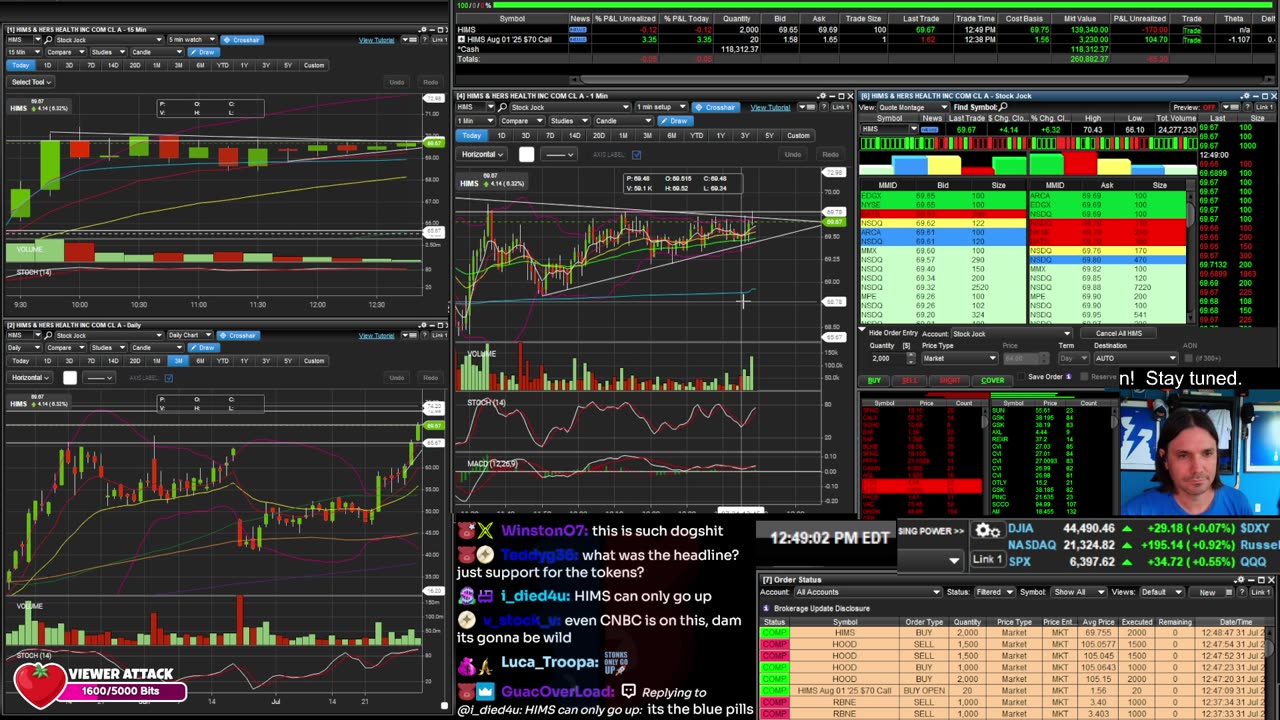This screenshot has width=1280, height=720.
Task: Open Studies dropdown in 1 Min chart
Action: [570, 121]
